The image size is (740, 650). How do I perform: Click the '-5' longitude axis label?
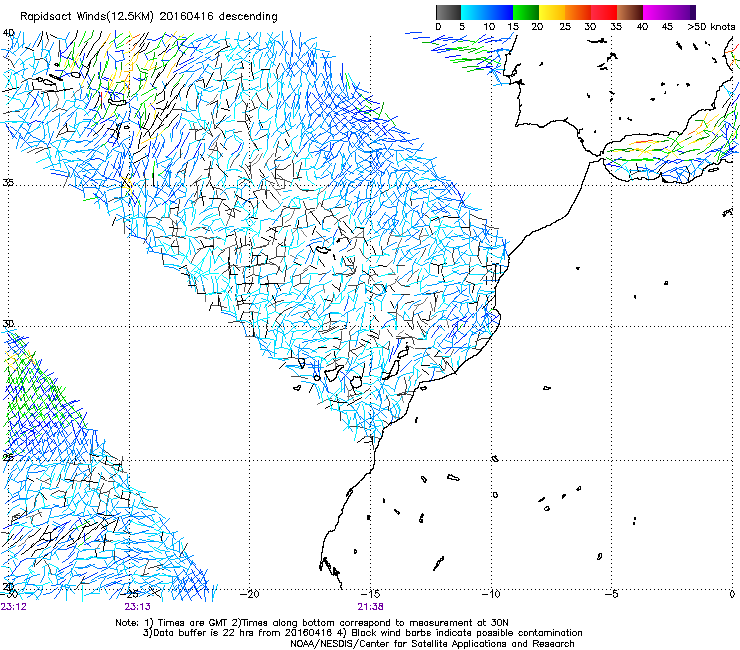(x=611, y=594)
